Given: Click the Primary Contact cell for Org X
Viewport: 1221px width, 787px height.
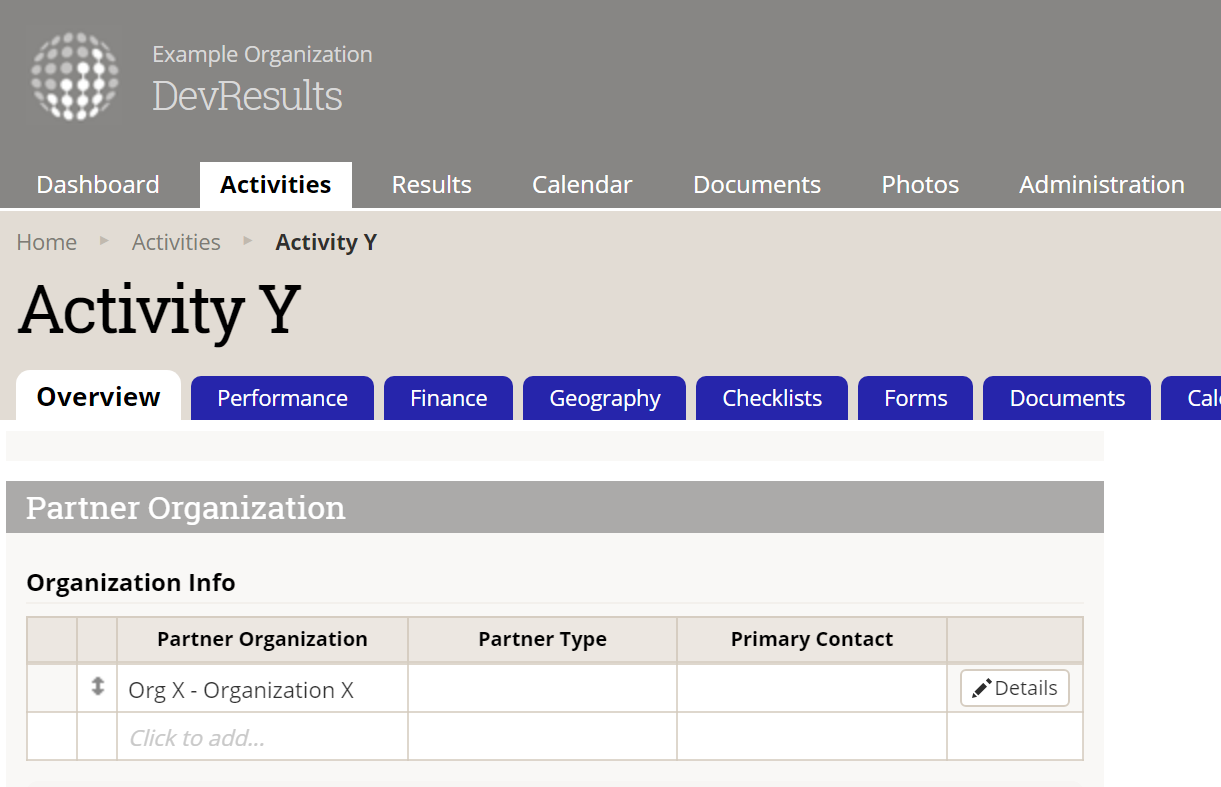Looking at the screenshot, I should (x=812, y=690).
